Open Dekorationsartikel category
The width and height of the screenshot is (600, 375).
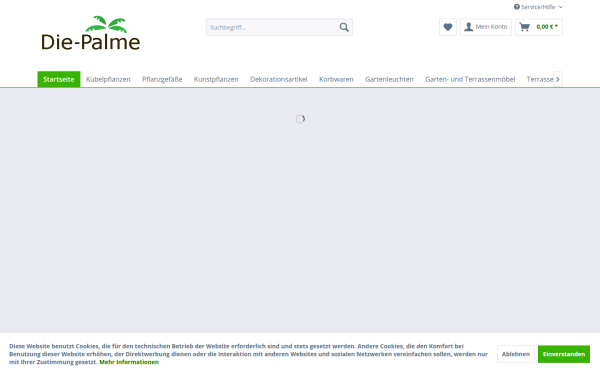[x=279, y=79]
